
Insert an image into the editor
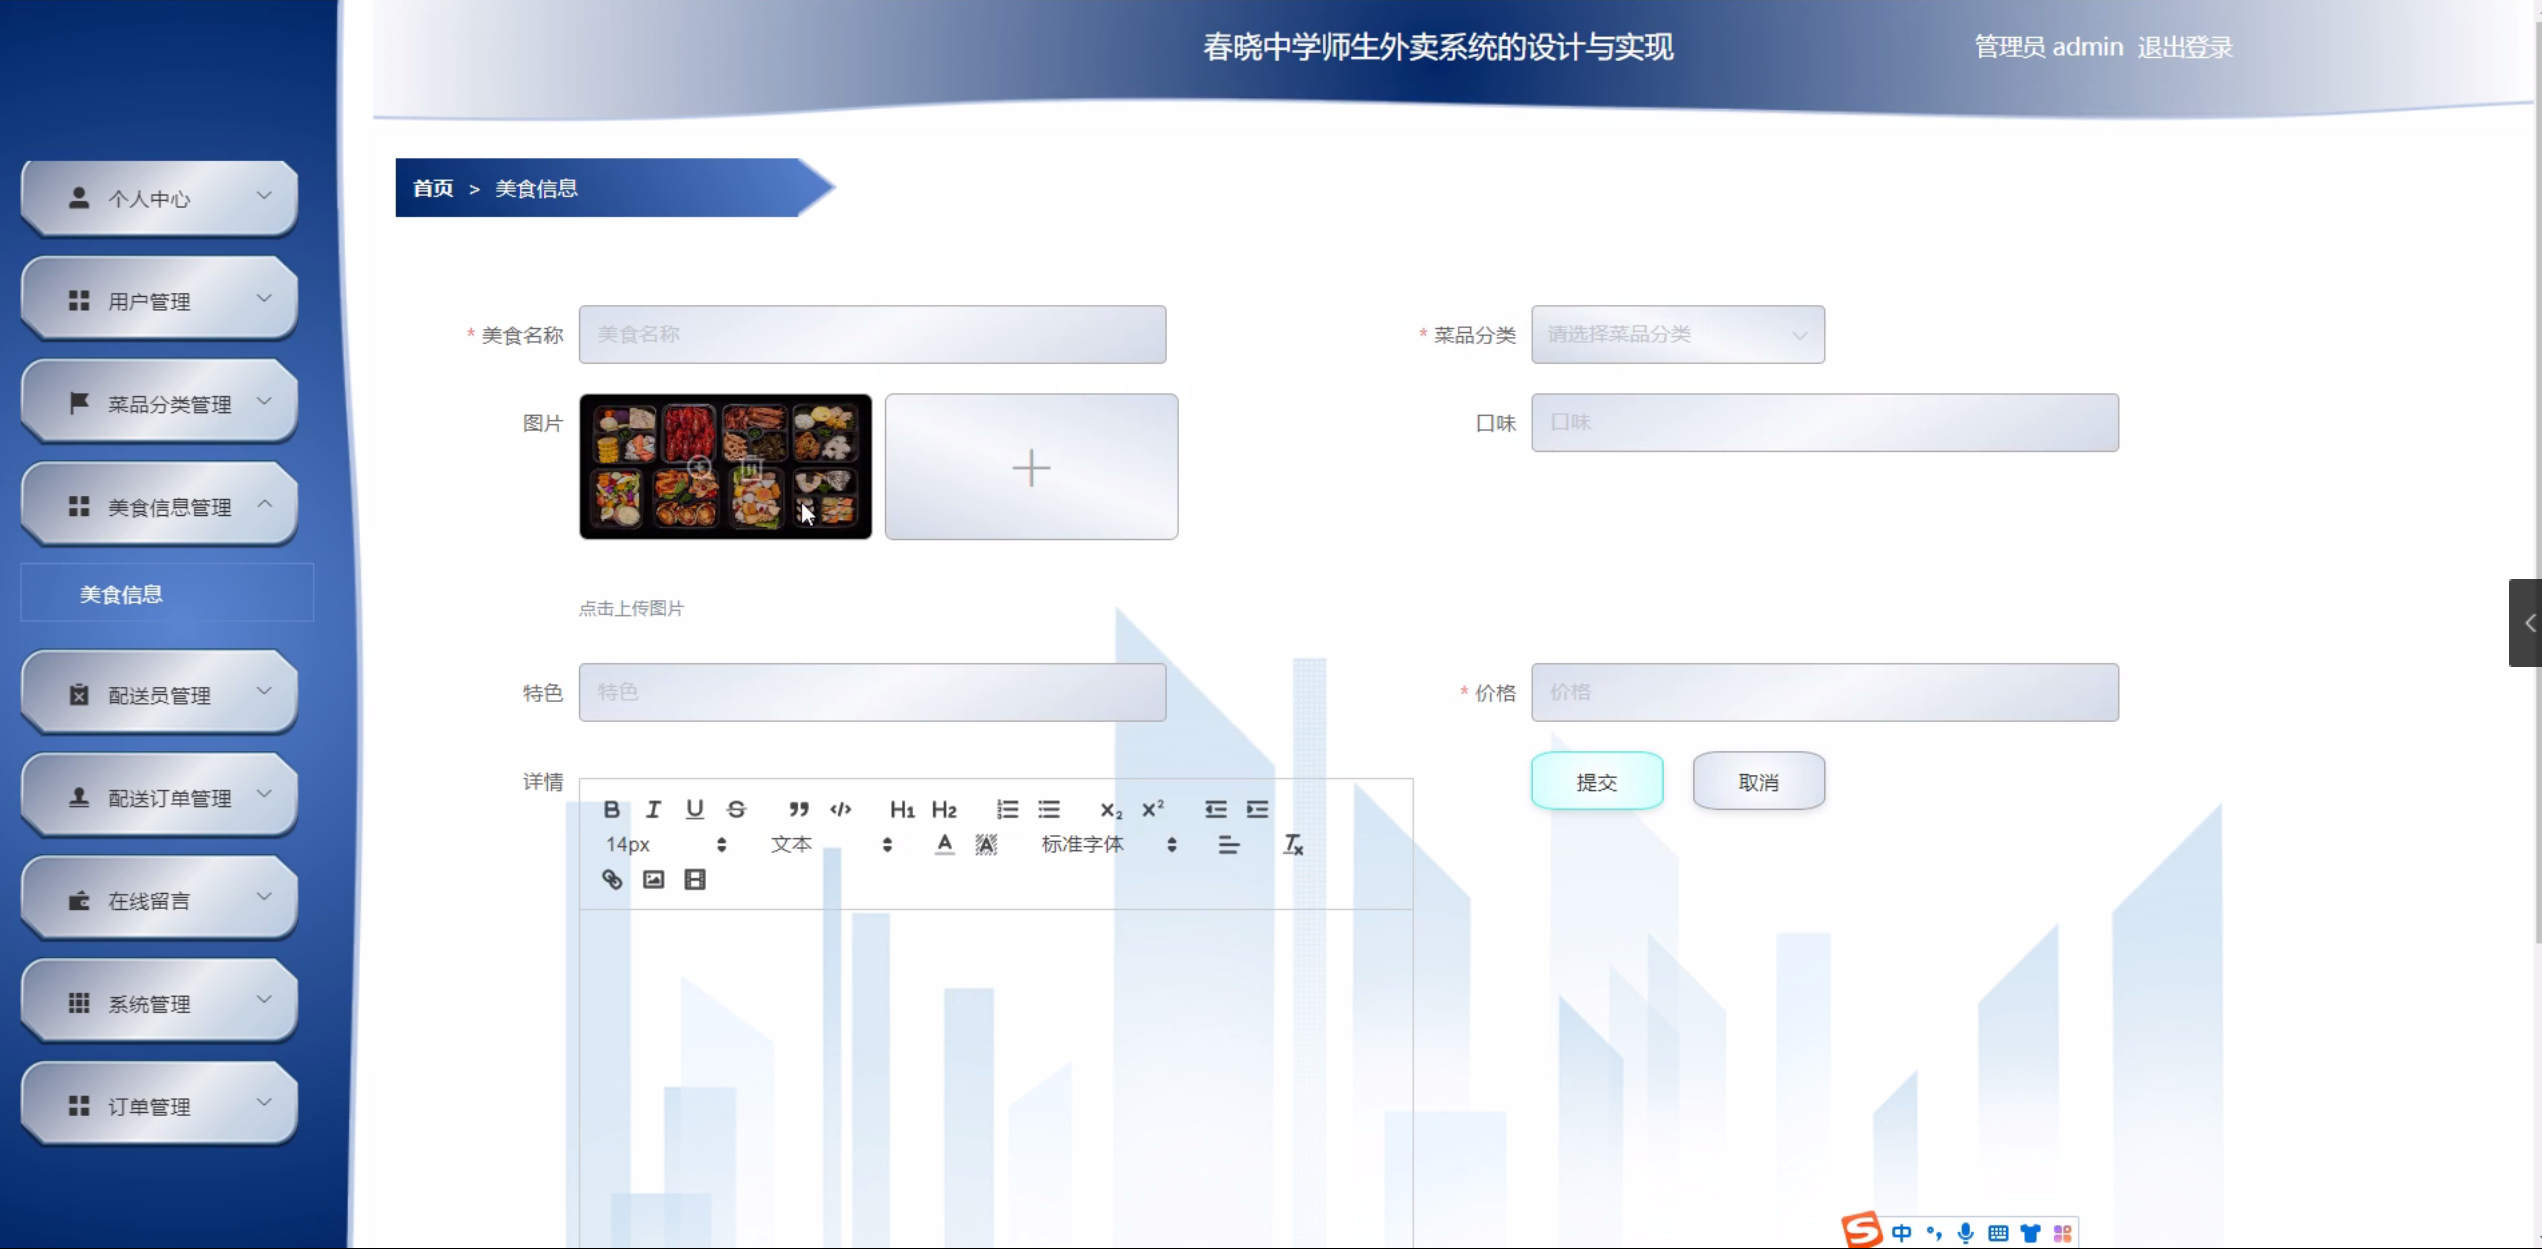(x=653, y=879)
